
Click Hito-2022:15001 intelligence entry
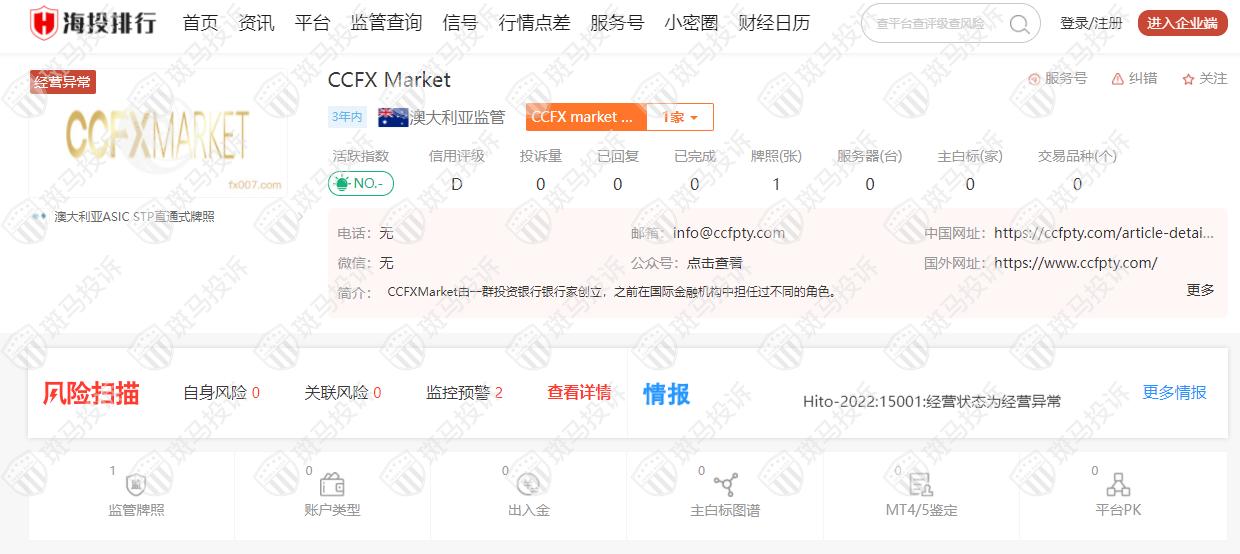tap(932, 401)
